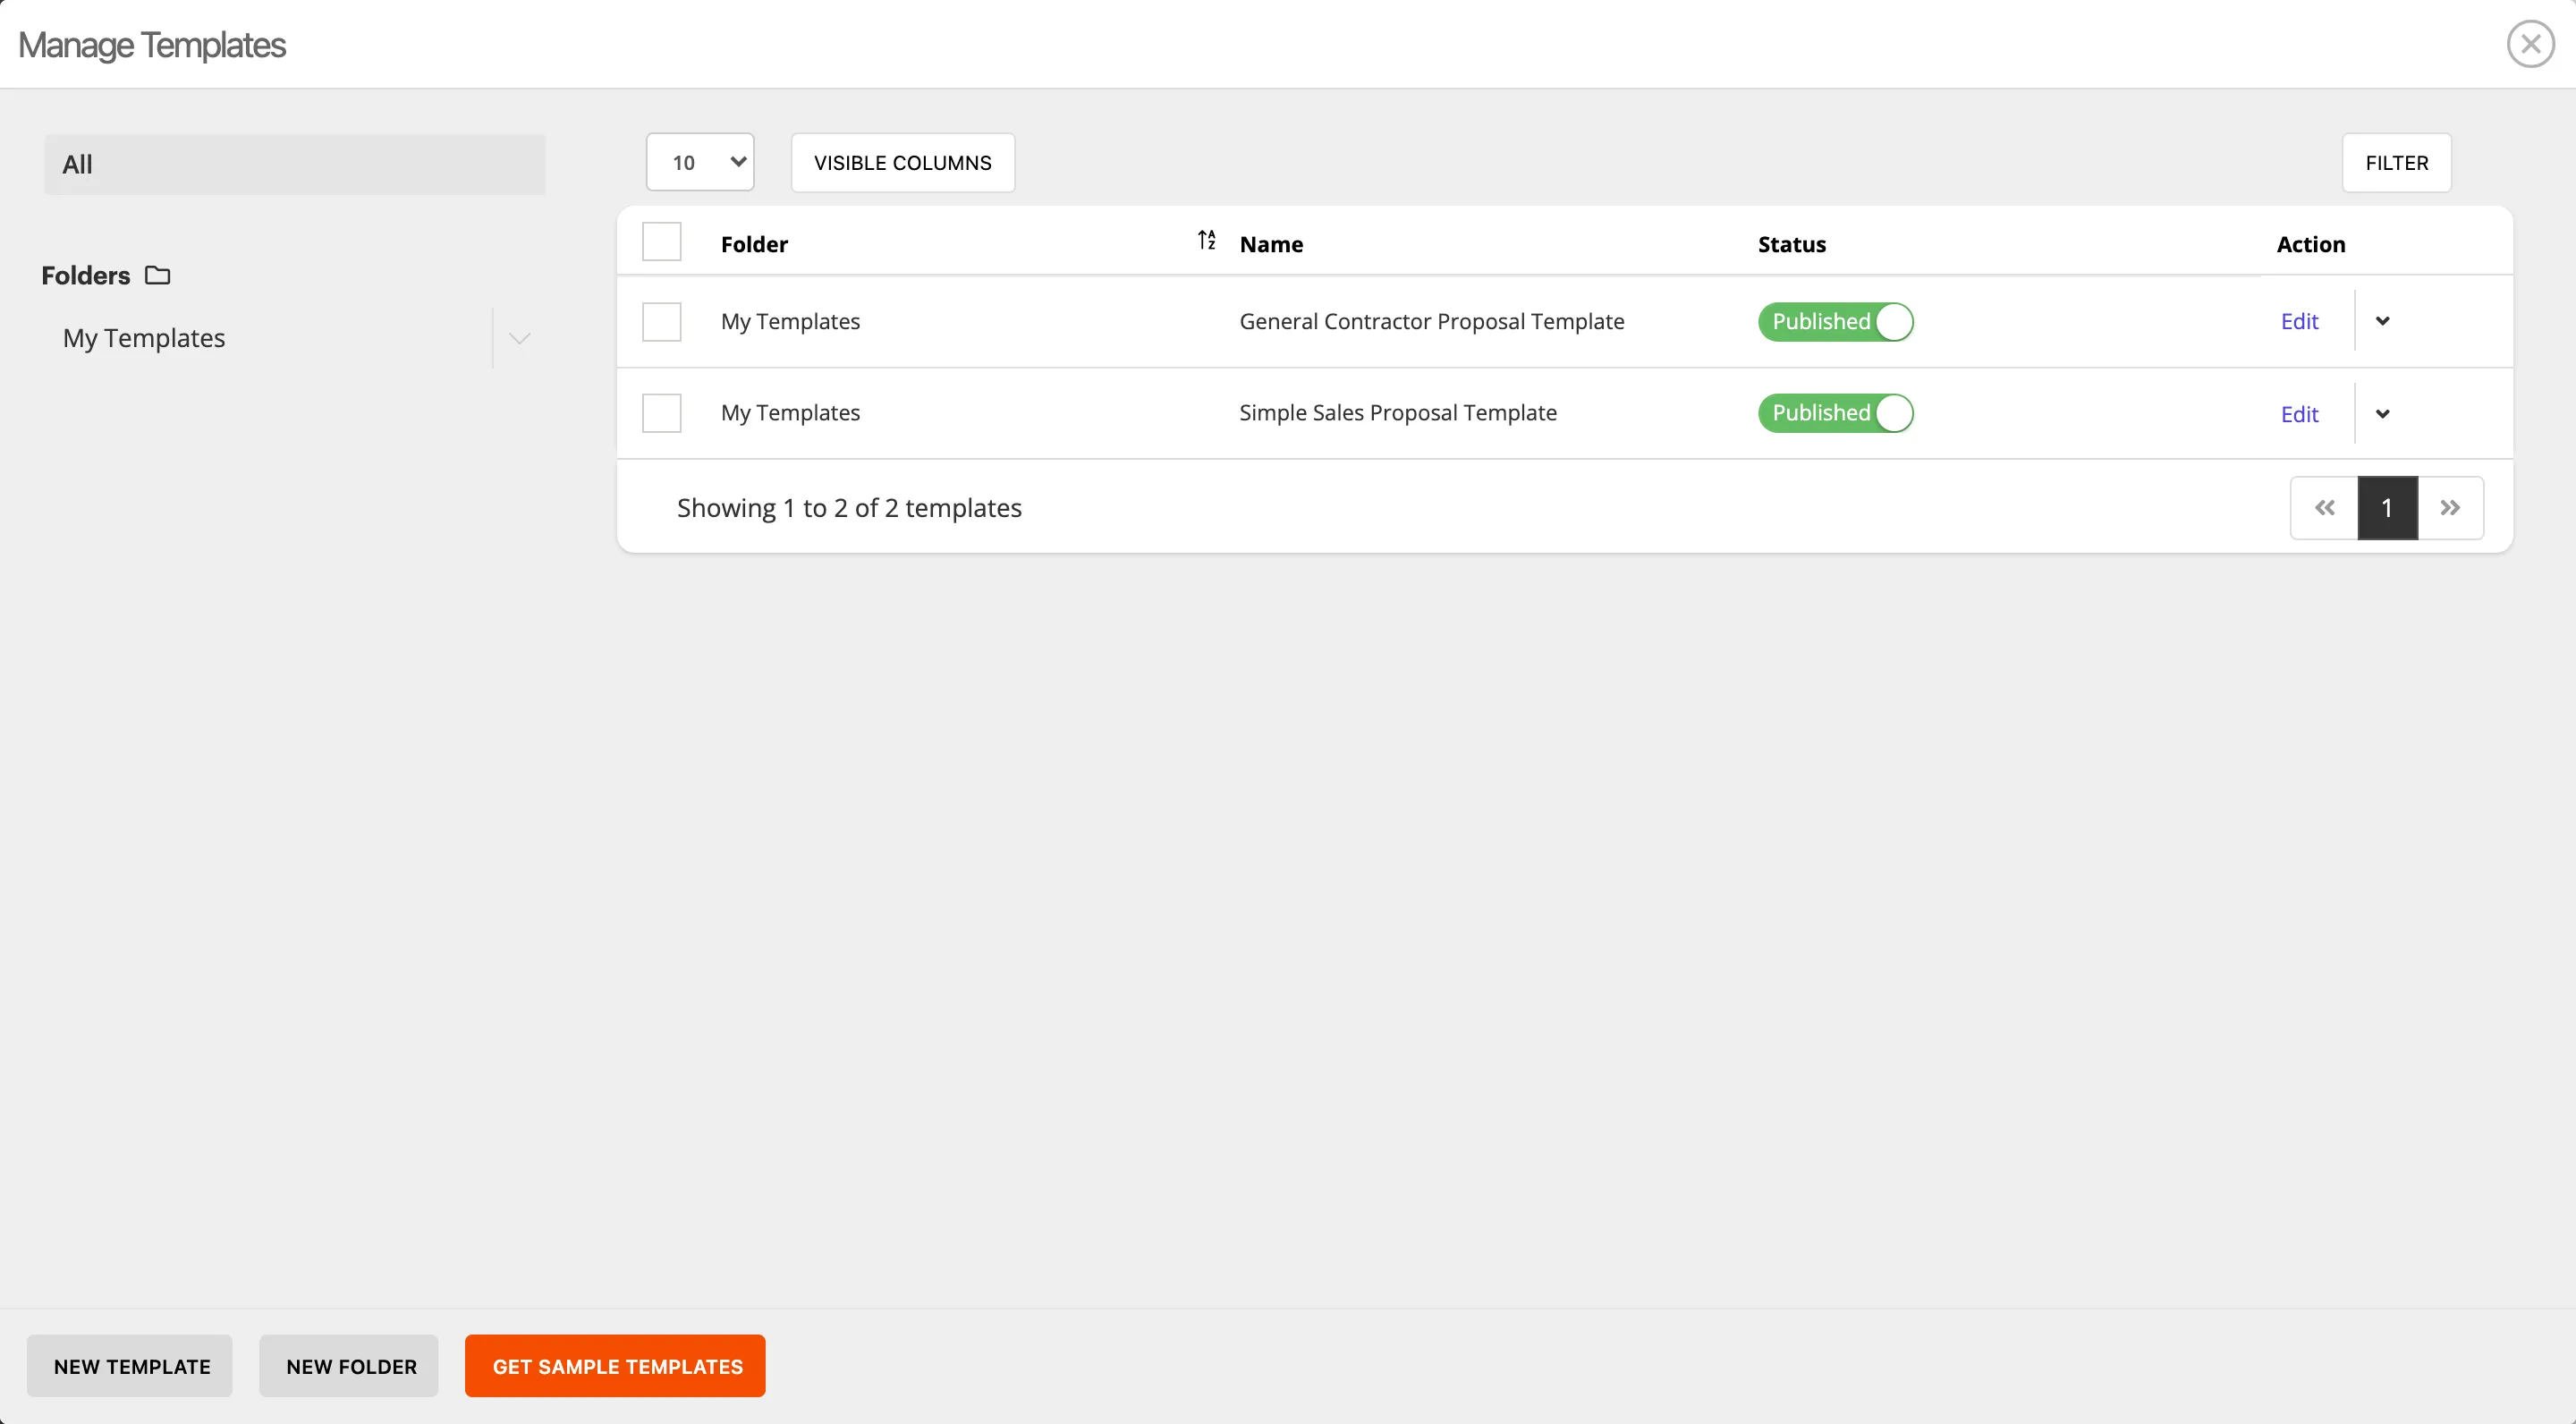Screen dimensions: 2576x1424
Task: Open My Templates folder in sidebar
Action: [x=144, y=338]
